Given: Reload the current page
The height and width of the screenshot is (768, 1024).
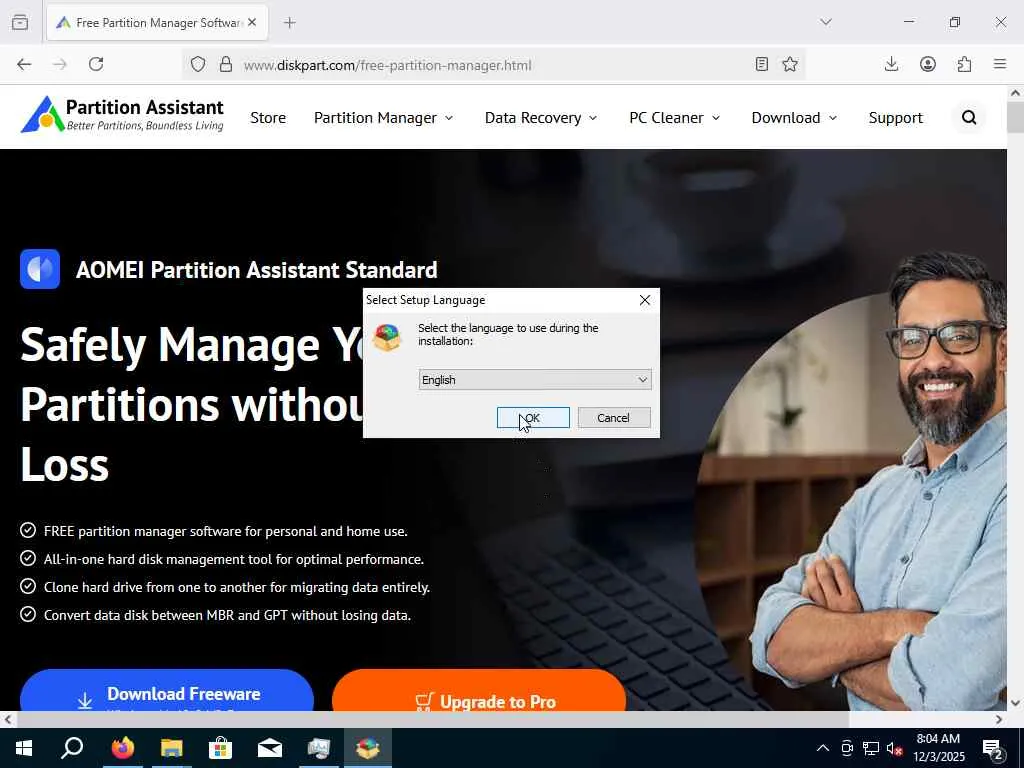Looking at the screenshot, I should pyautogui.click(x=96, y=64).
